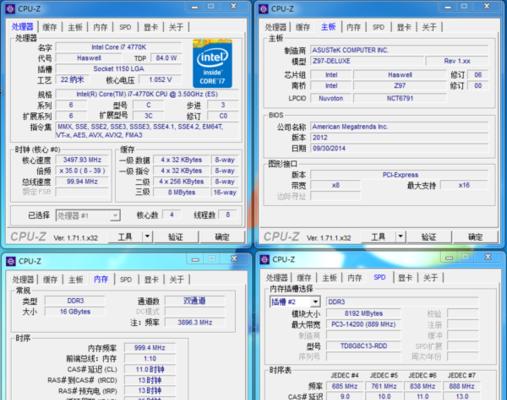Click CPU-Z title icon in SPD window

[264, 259]
